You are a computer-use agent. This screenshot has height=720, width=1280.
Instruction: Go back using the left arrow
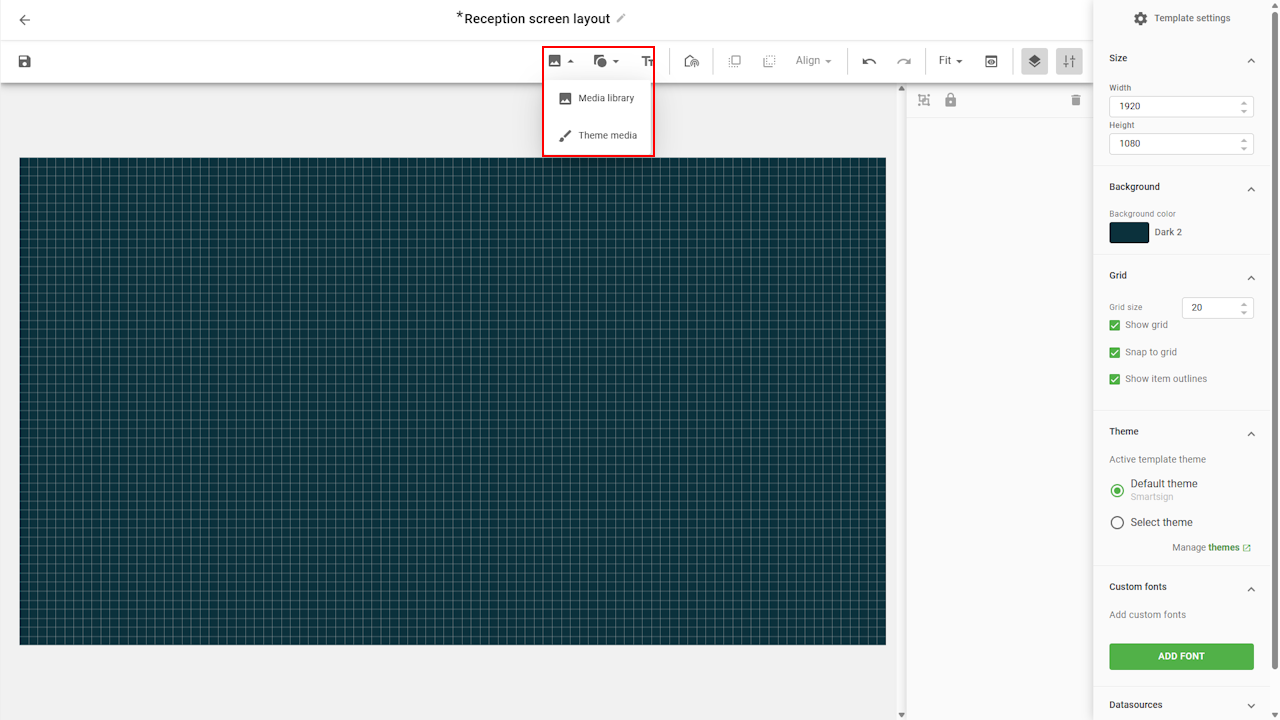tap(25, 20)
